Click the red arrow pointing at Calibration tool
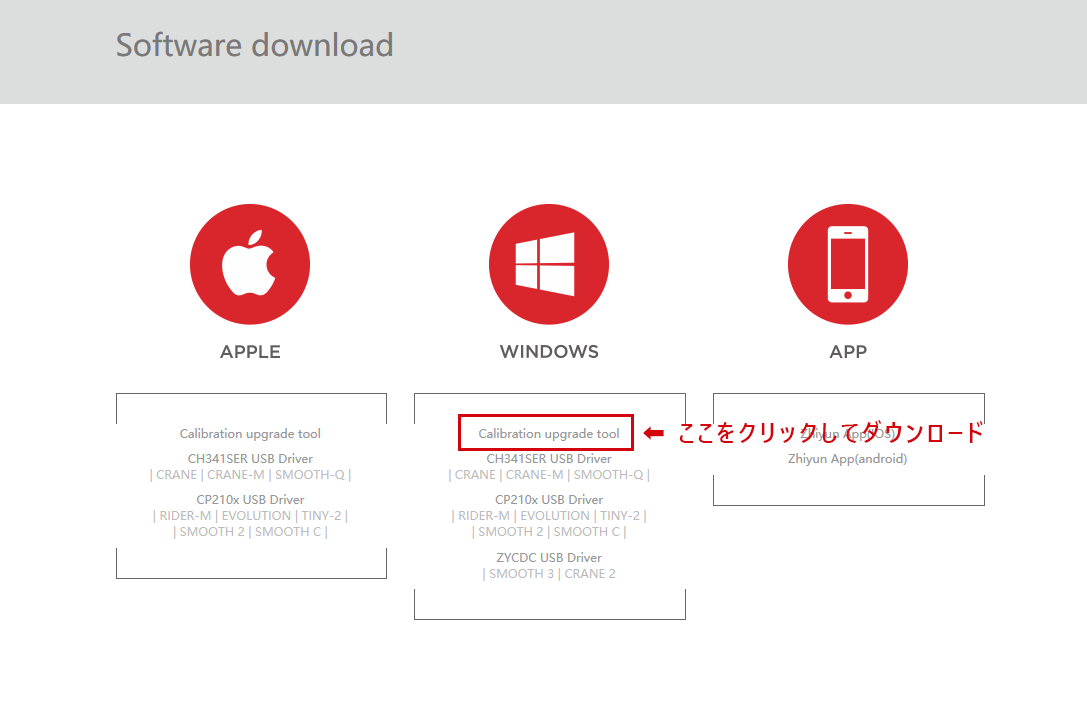This screenshot has width=1087, height=717. coord(654,433)
